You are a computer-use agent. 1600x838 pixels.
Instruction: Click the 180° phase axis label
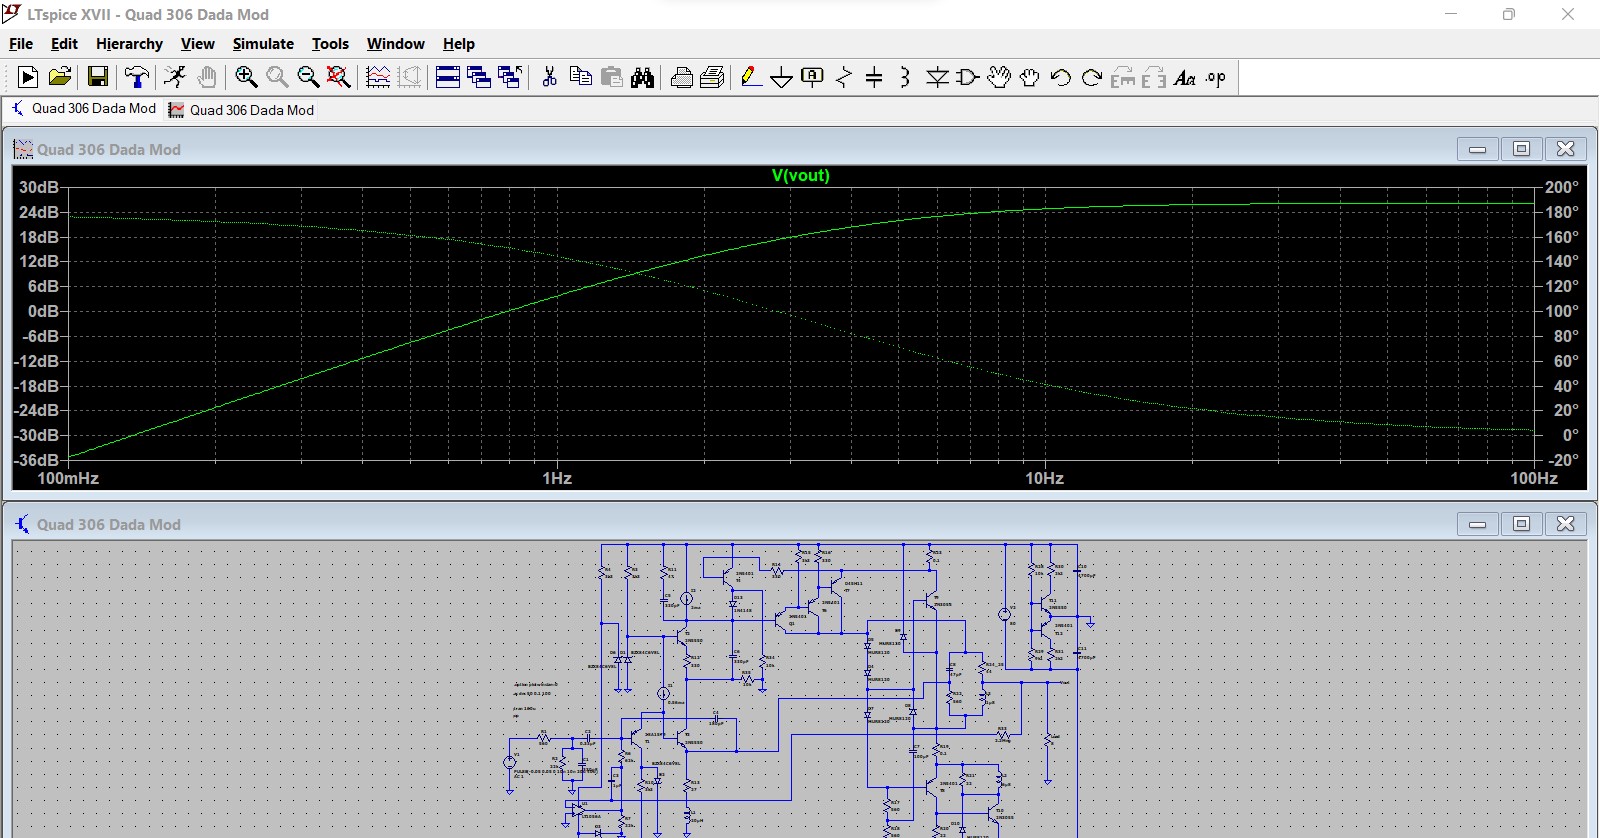click(x=1561, y=212)
